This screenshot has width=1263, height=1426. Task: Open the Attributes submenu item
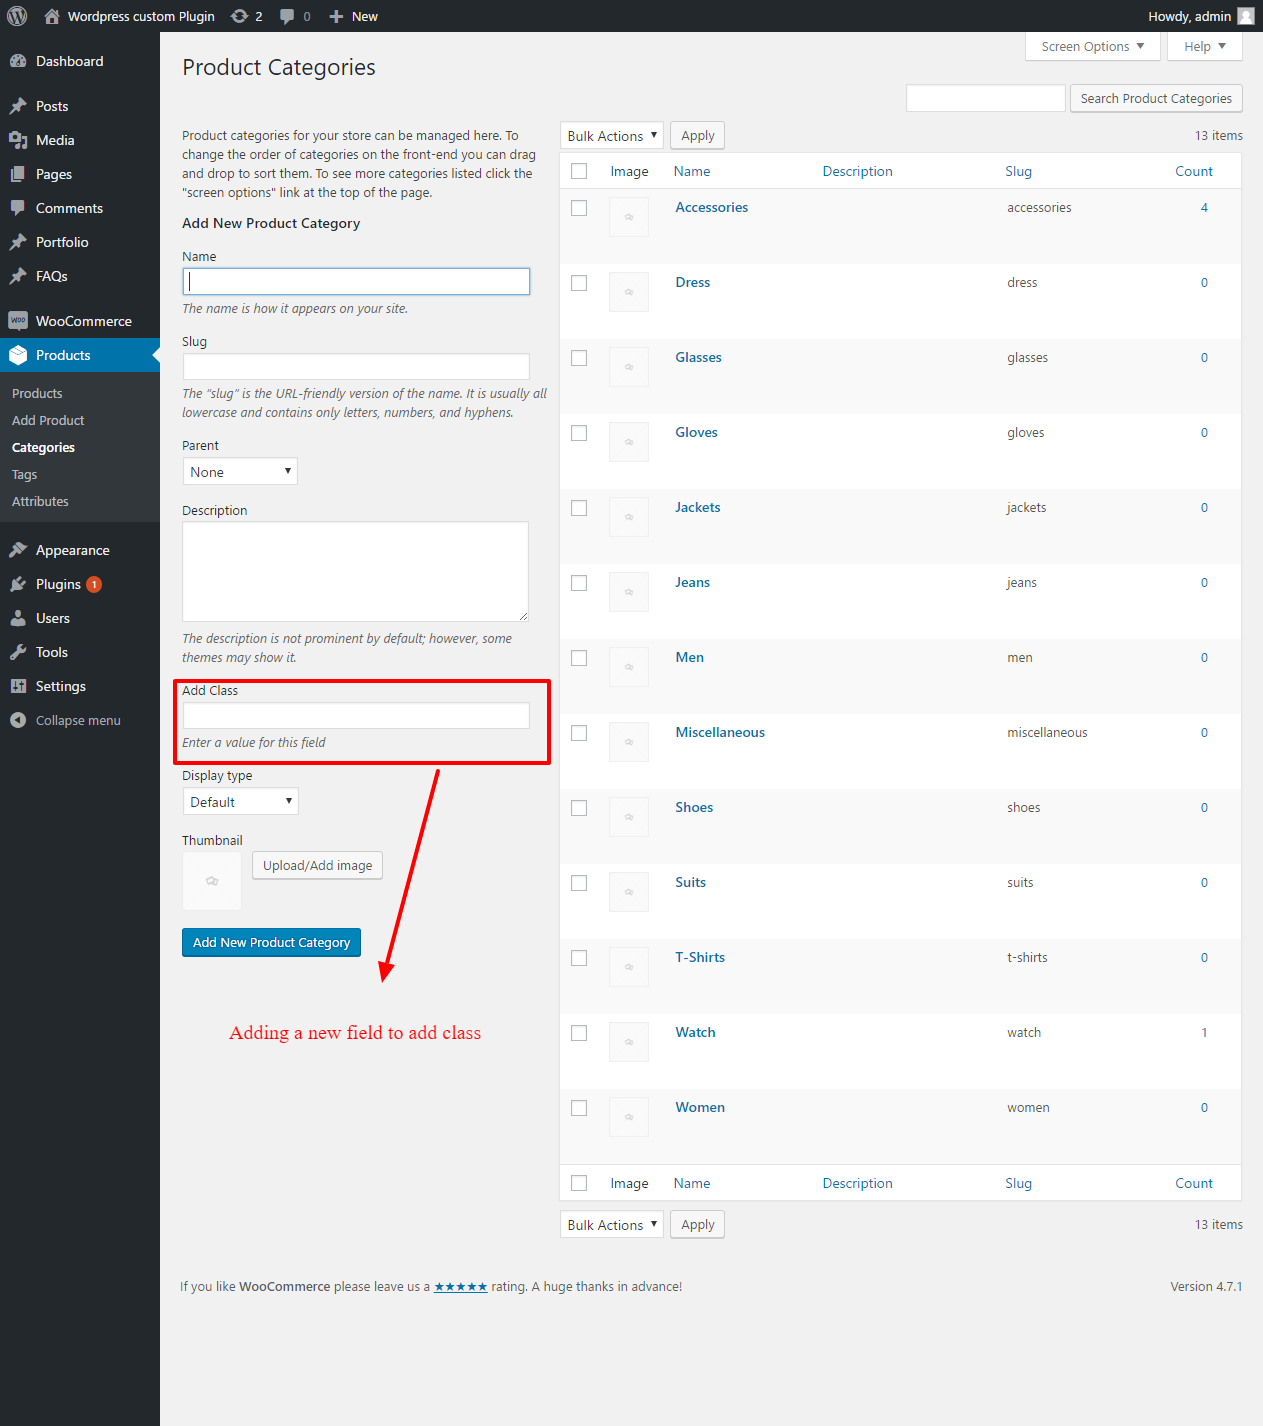click(40, 502)
